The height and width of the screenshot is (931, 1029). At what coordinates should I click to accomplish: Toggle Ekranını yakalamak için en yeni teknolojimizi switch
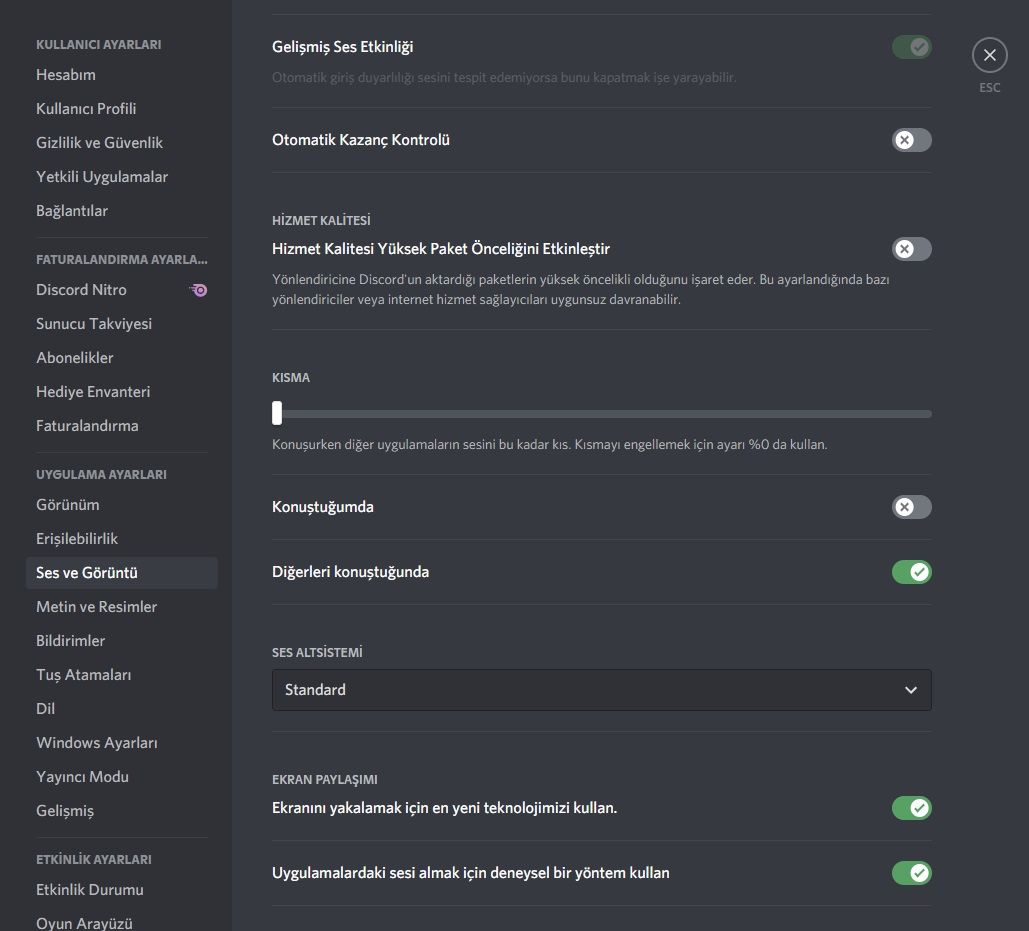point(911,807)
